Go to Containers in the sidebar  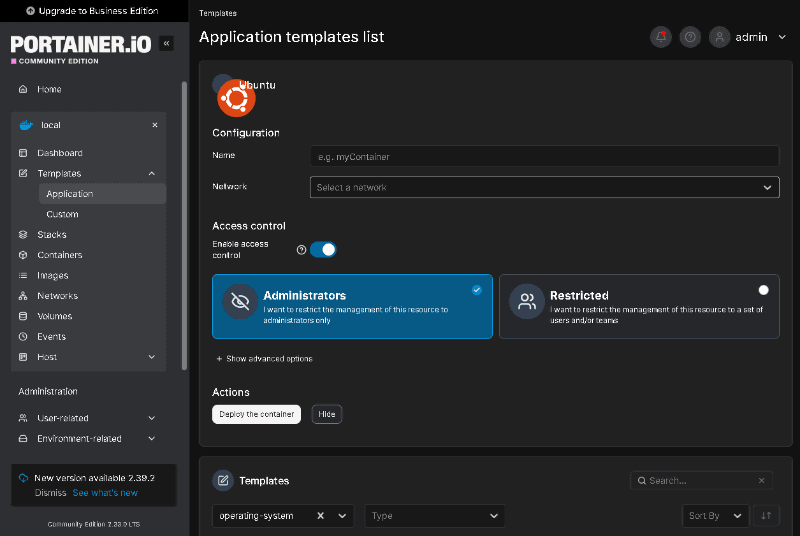click(60, 255)
